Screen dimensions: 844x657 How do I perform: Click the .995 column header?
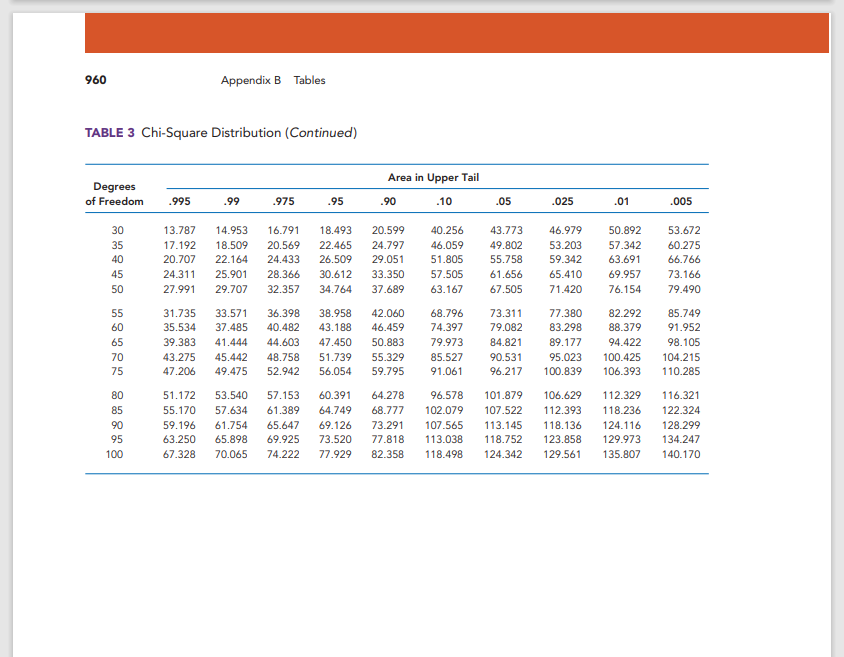click(x=179, y=201)
